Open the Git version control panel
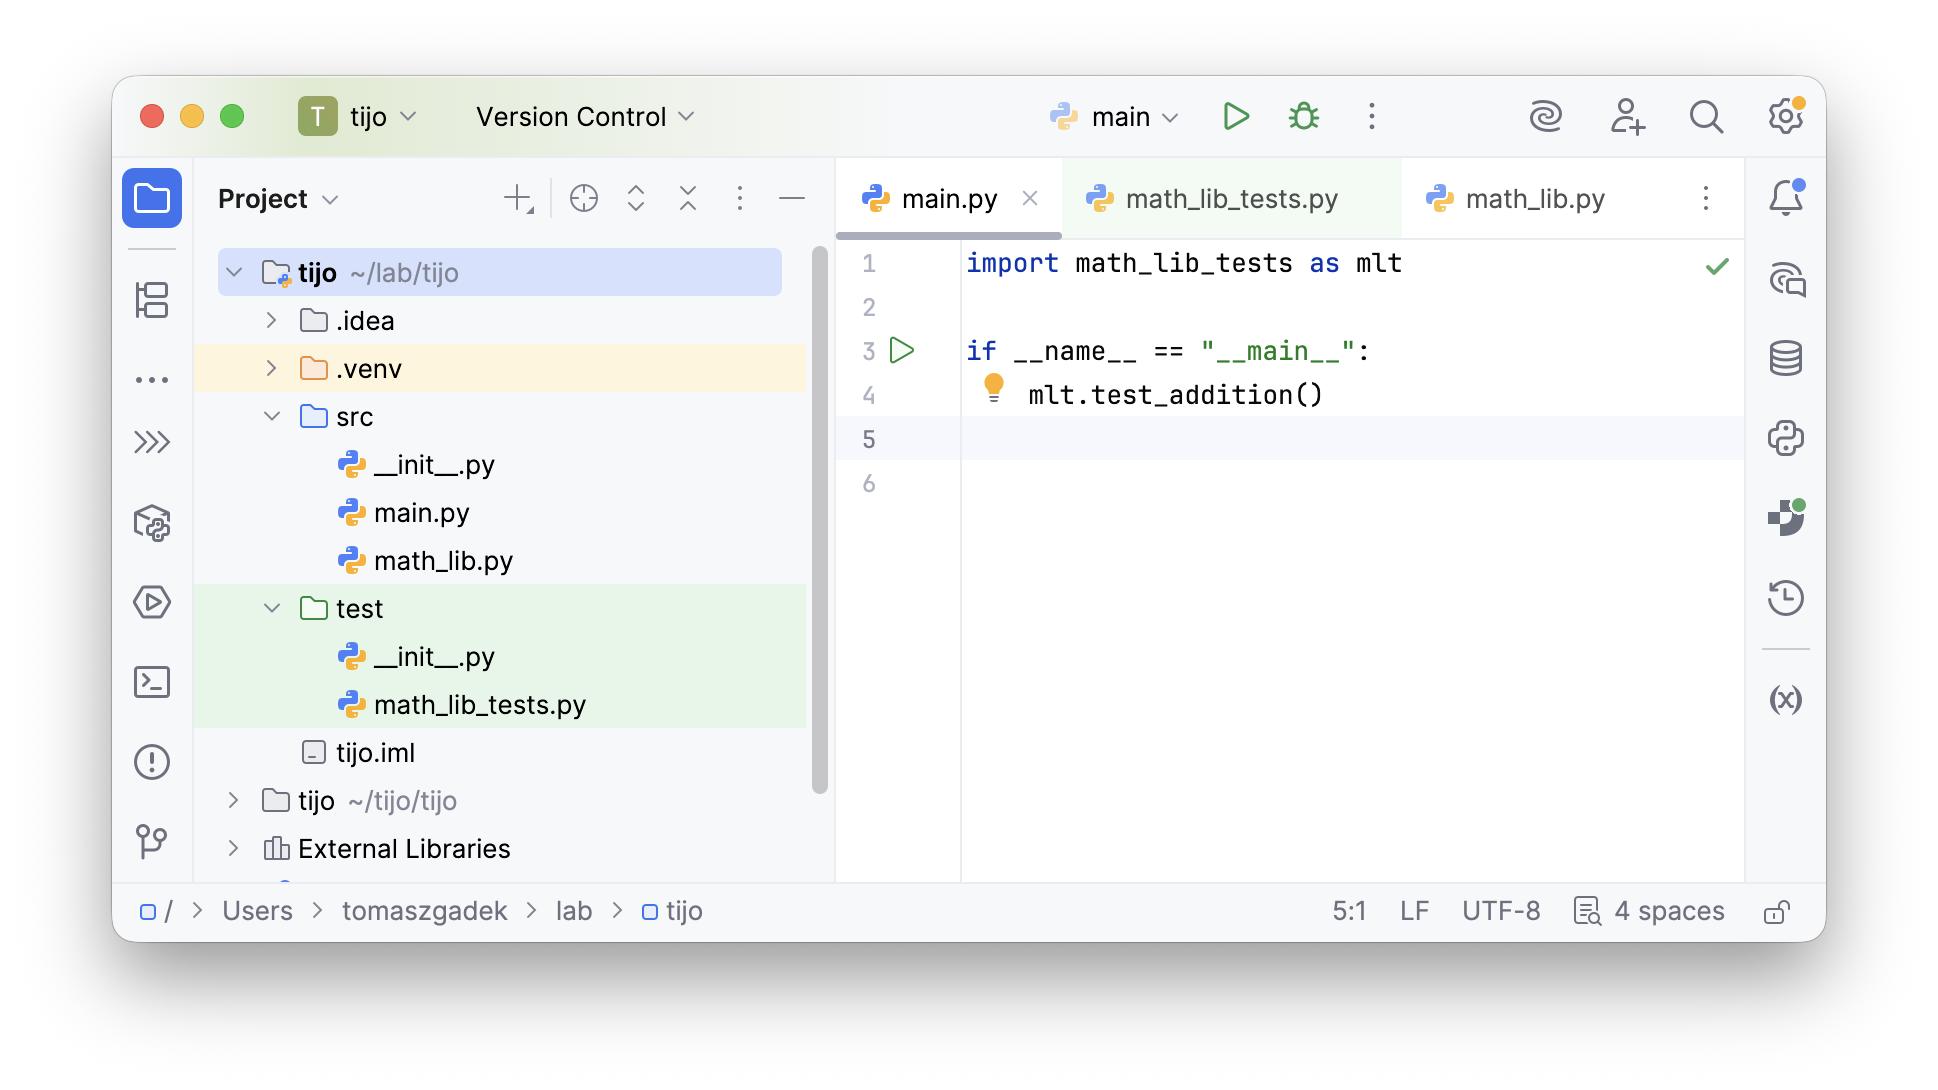The image size is (1938, 1090). coord(152,841)
